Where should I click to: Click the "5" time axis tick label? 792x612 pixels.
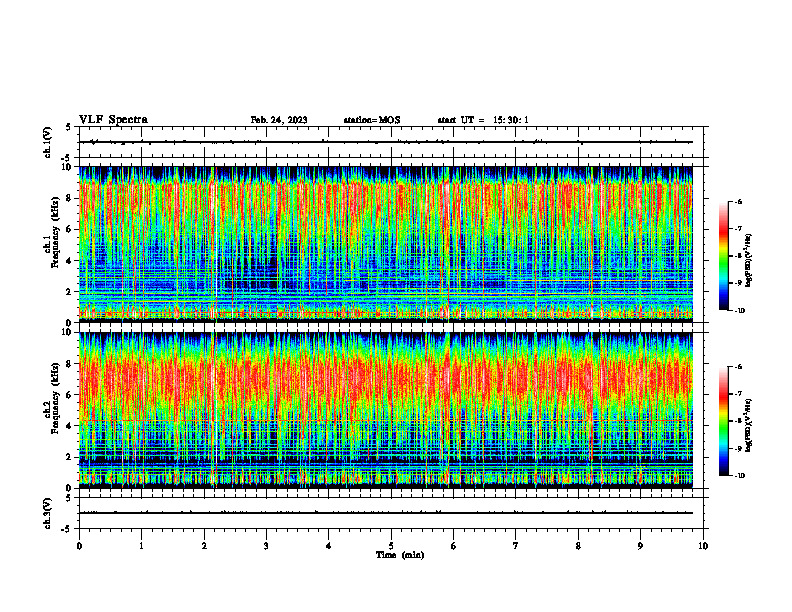point(391,546)
